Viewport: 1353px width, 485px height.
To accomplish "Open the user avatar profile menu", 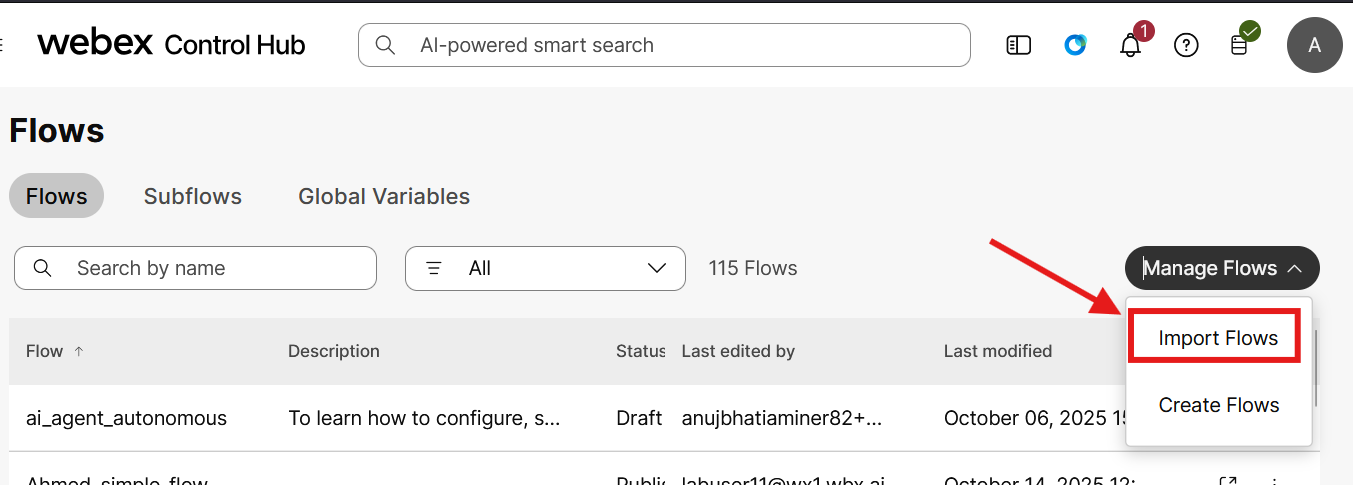I will click(1314, 45).
